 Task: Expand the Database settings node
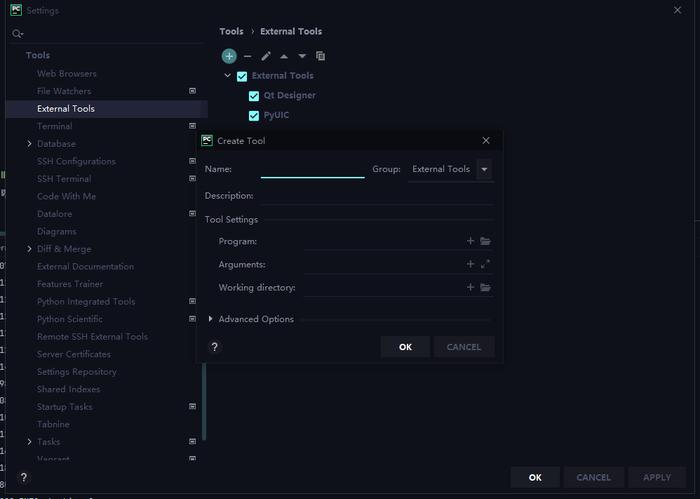pyautogui.click(x=29, y=144)
